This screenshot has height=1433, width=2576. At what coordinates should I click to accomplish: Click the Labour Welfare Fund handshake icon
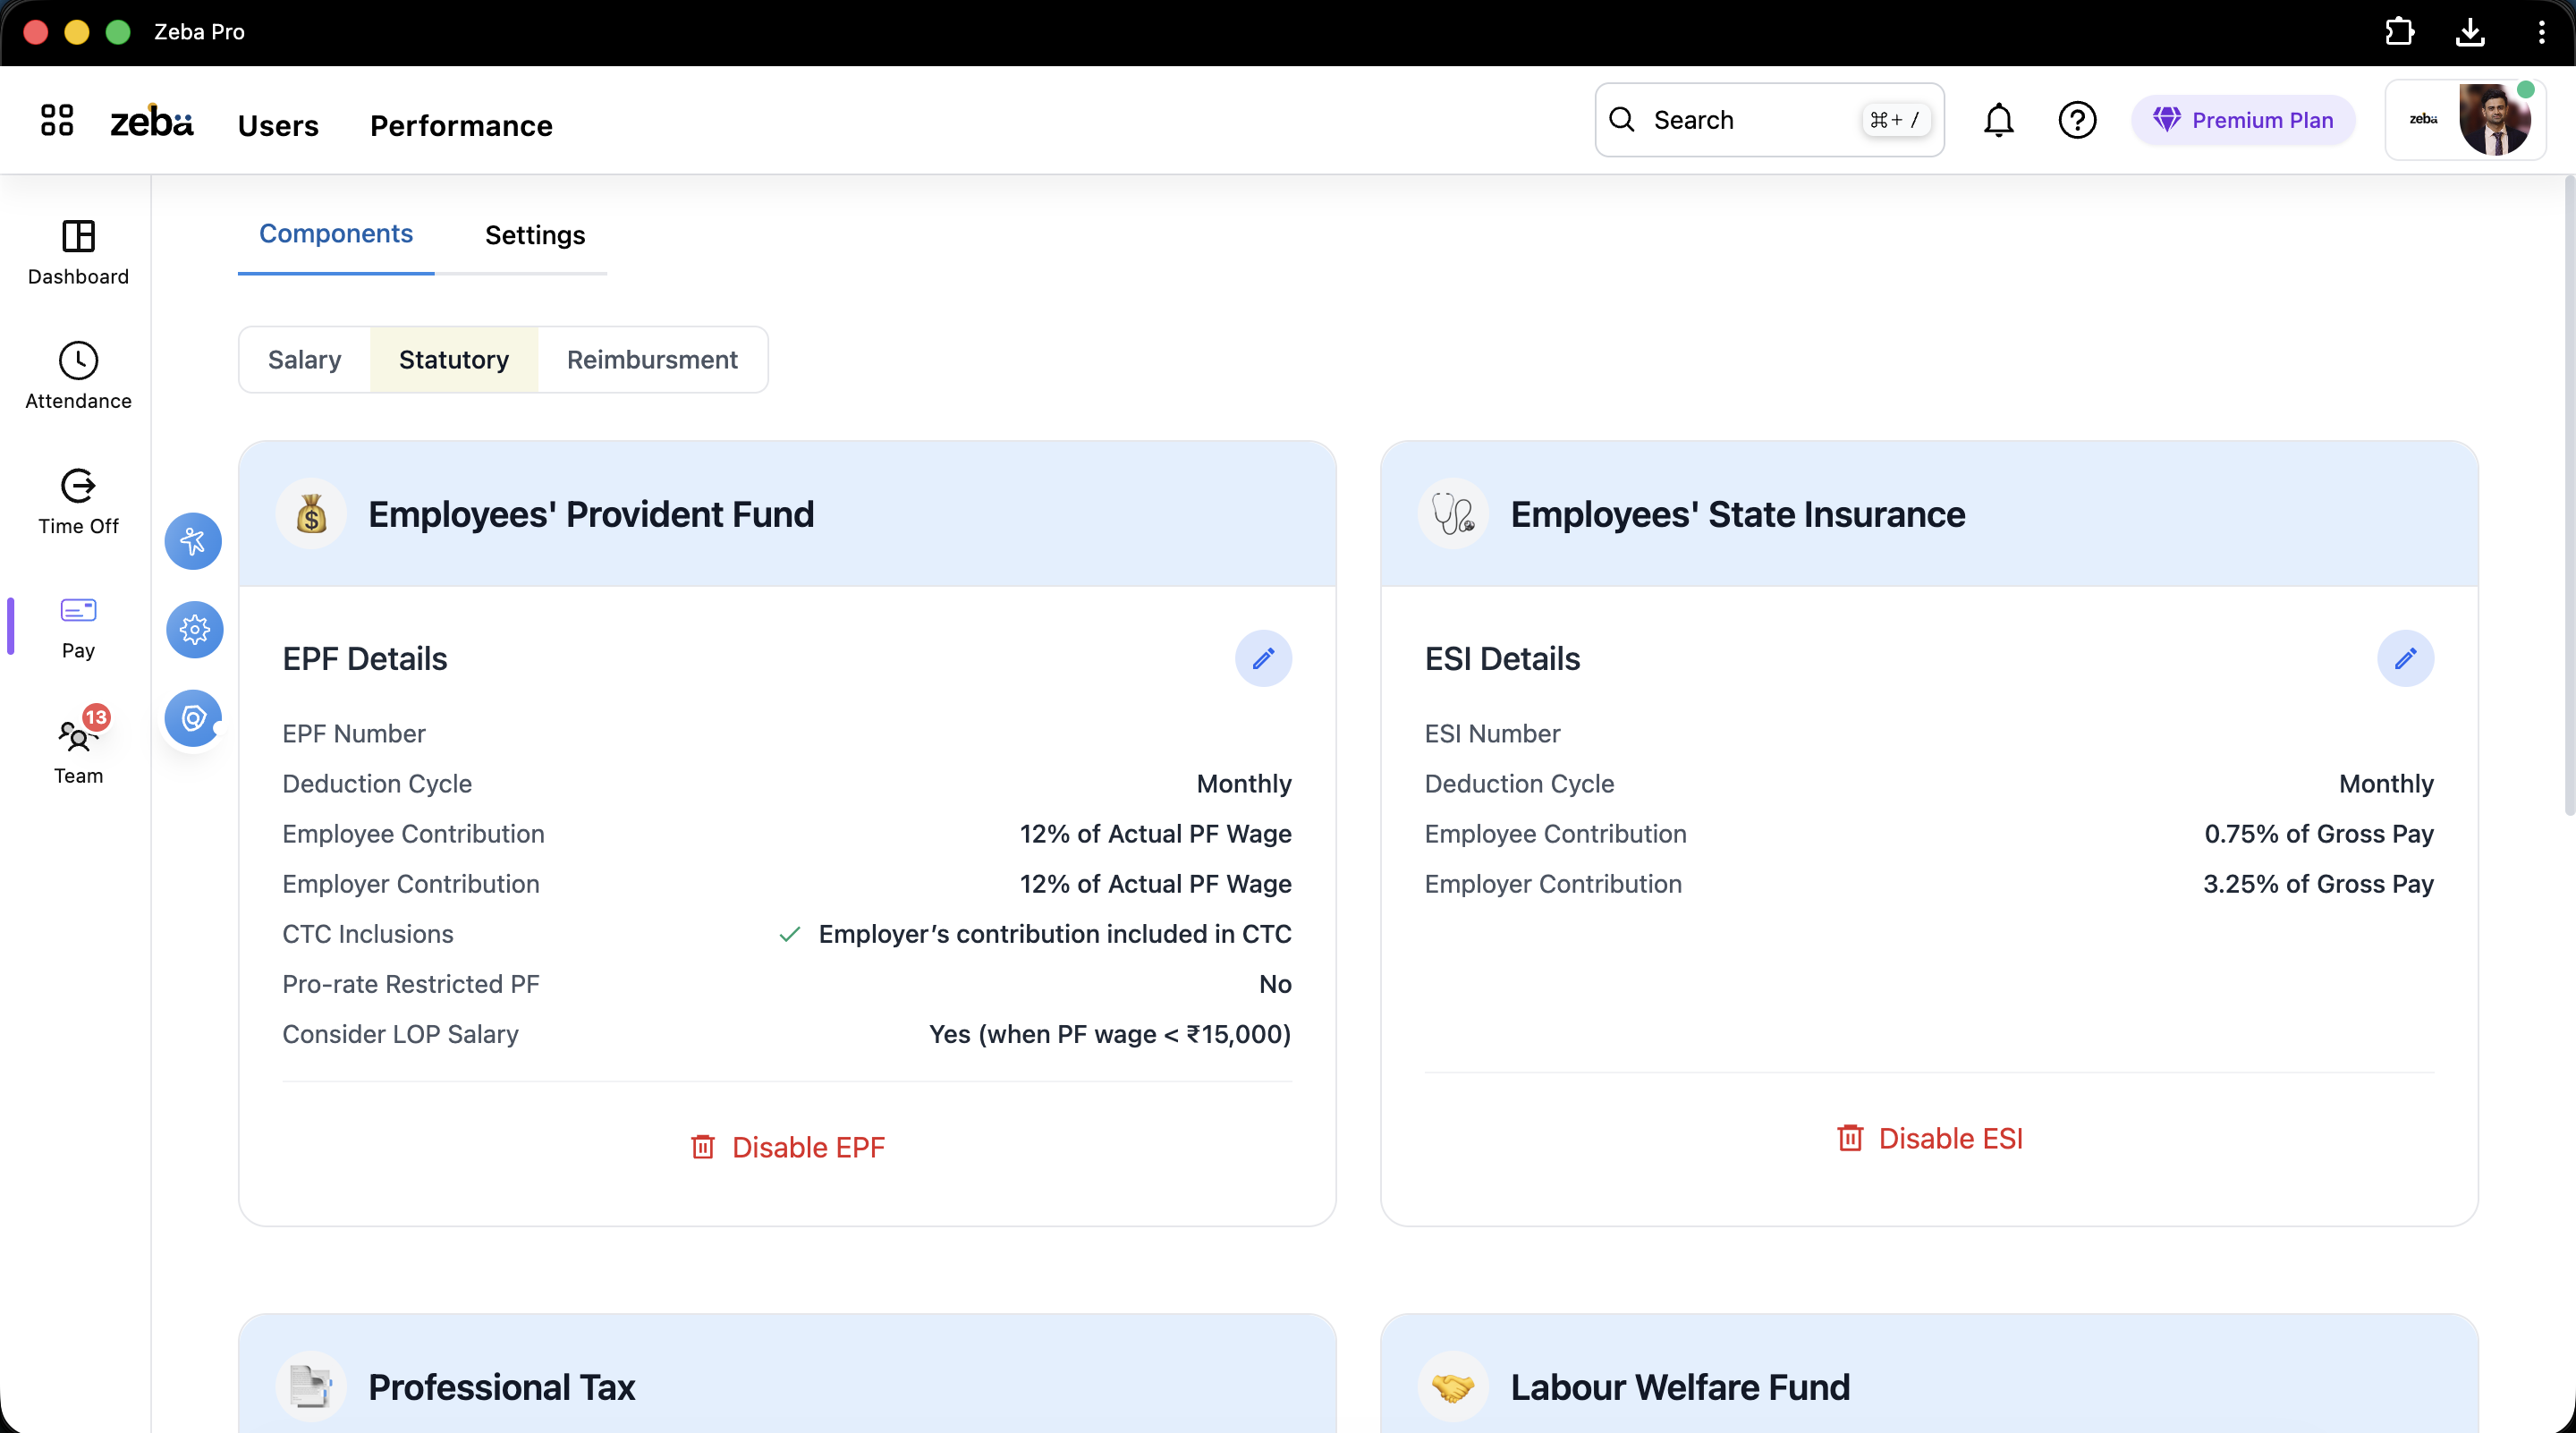pyautogui.click(x=1453, y=1387)
